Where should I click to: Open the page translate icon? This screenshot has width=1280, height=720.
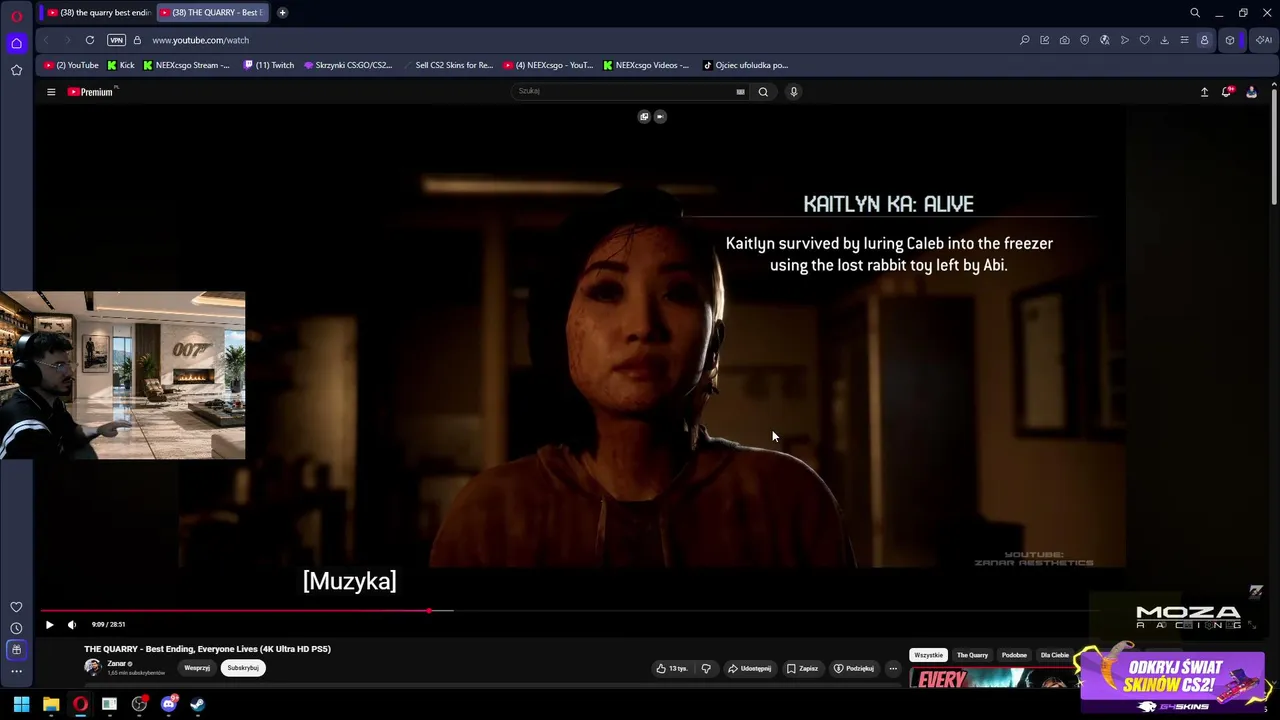[x=1105, y=40]
